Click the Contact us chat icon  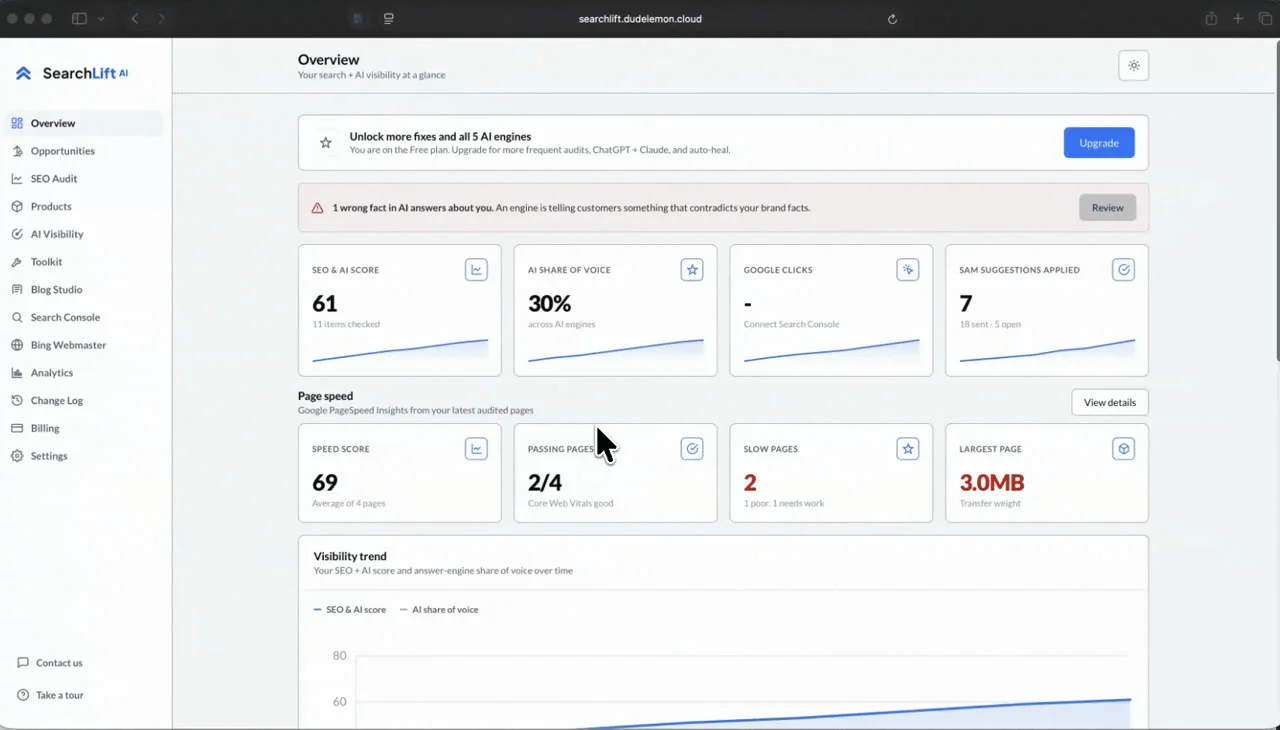[23, 663]
